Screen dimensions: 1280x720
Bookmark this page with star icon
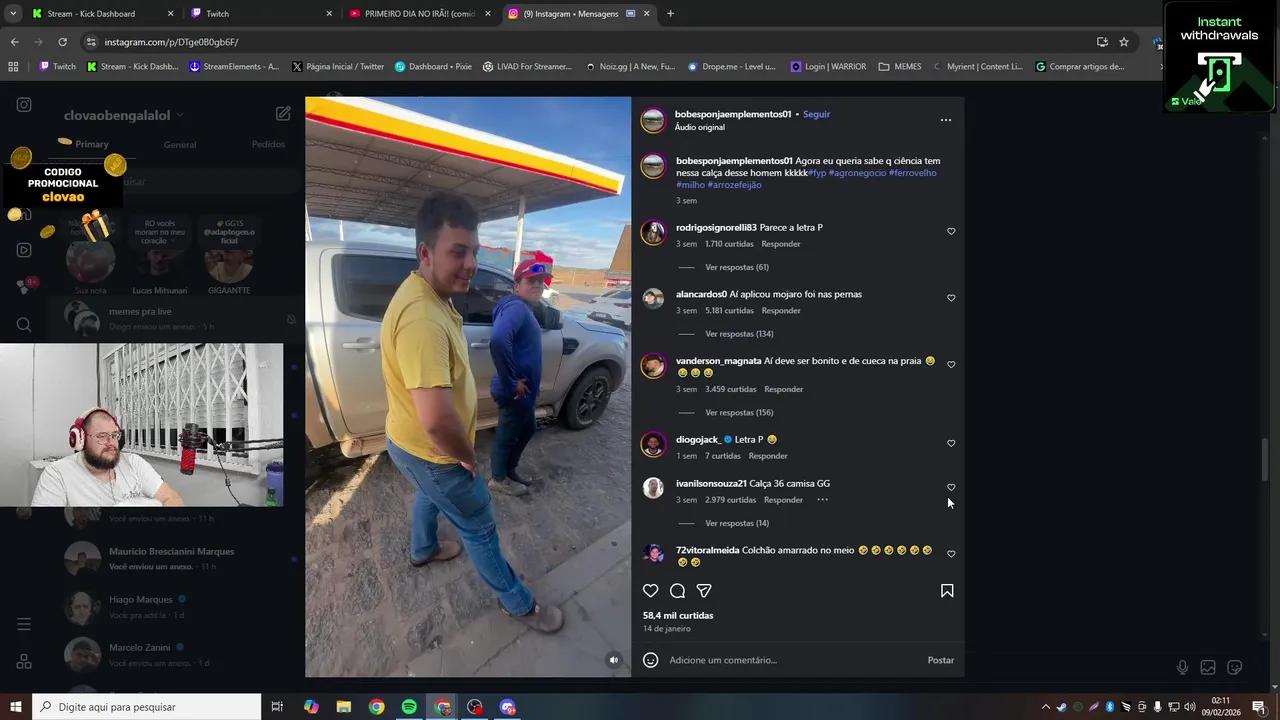(x=1124, y=42)
